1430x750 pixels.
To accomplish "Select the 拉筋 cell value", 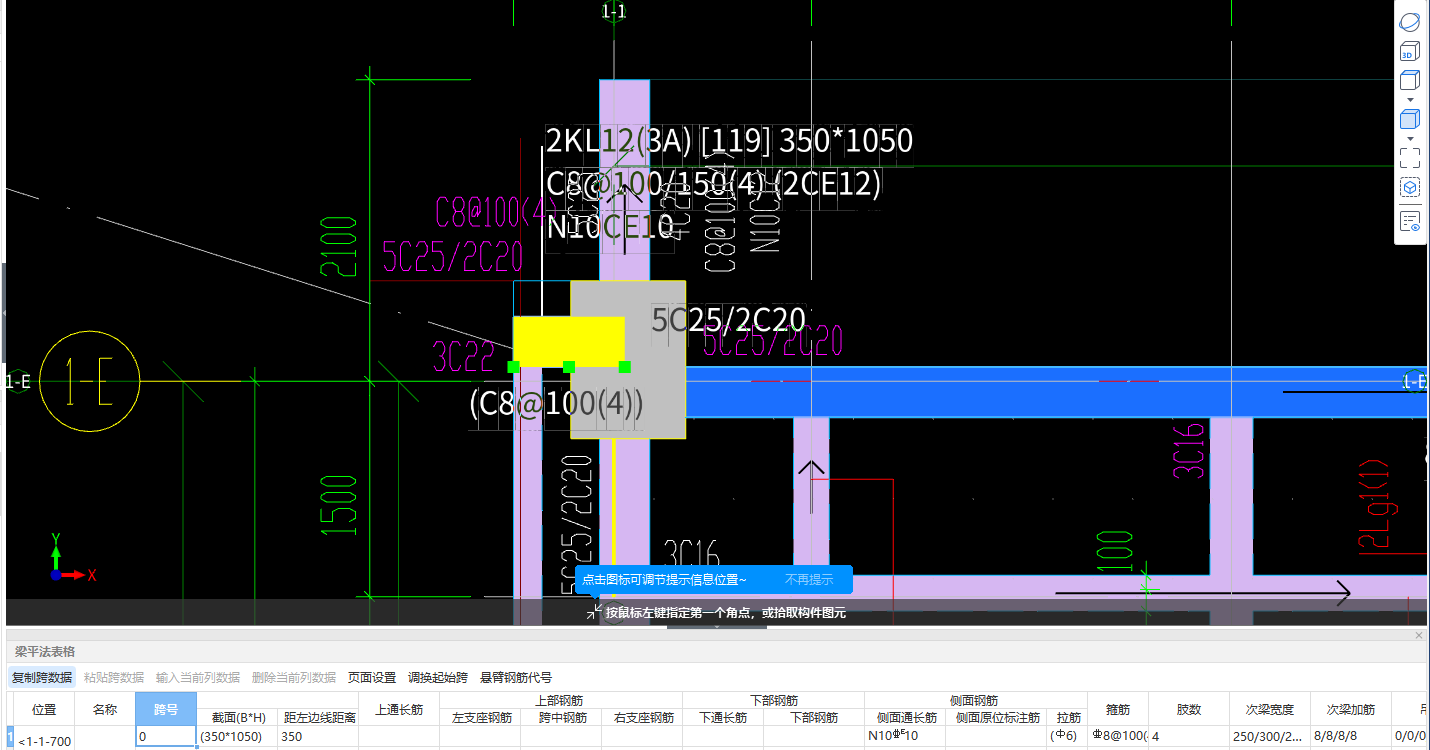I will 1067,737.
